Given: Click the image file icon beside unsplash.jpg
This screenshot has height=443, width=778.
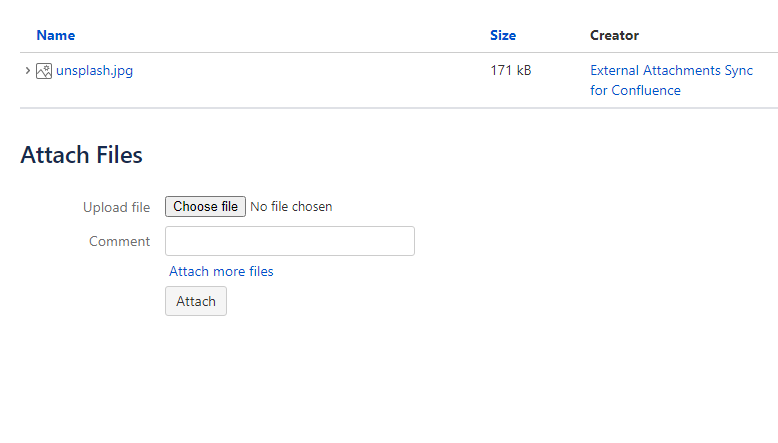Looking at the screenshot, I should [x=44, y=71].
